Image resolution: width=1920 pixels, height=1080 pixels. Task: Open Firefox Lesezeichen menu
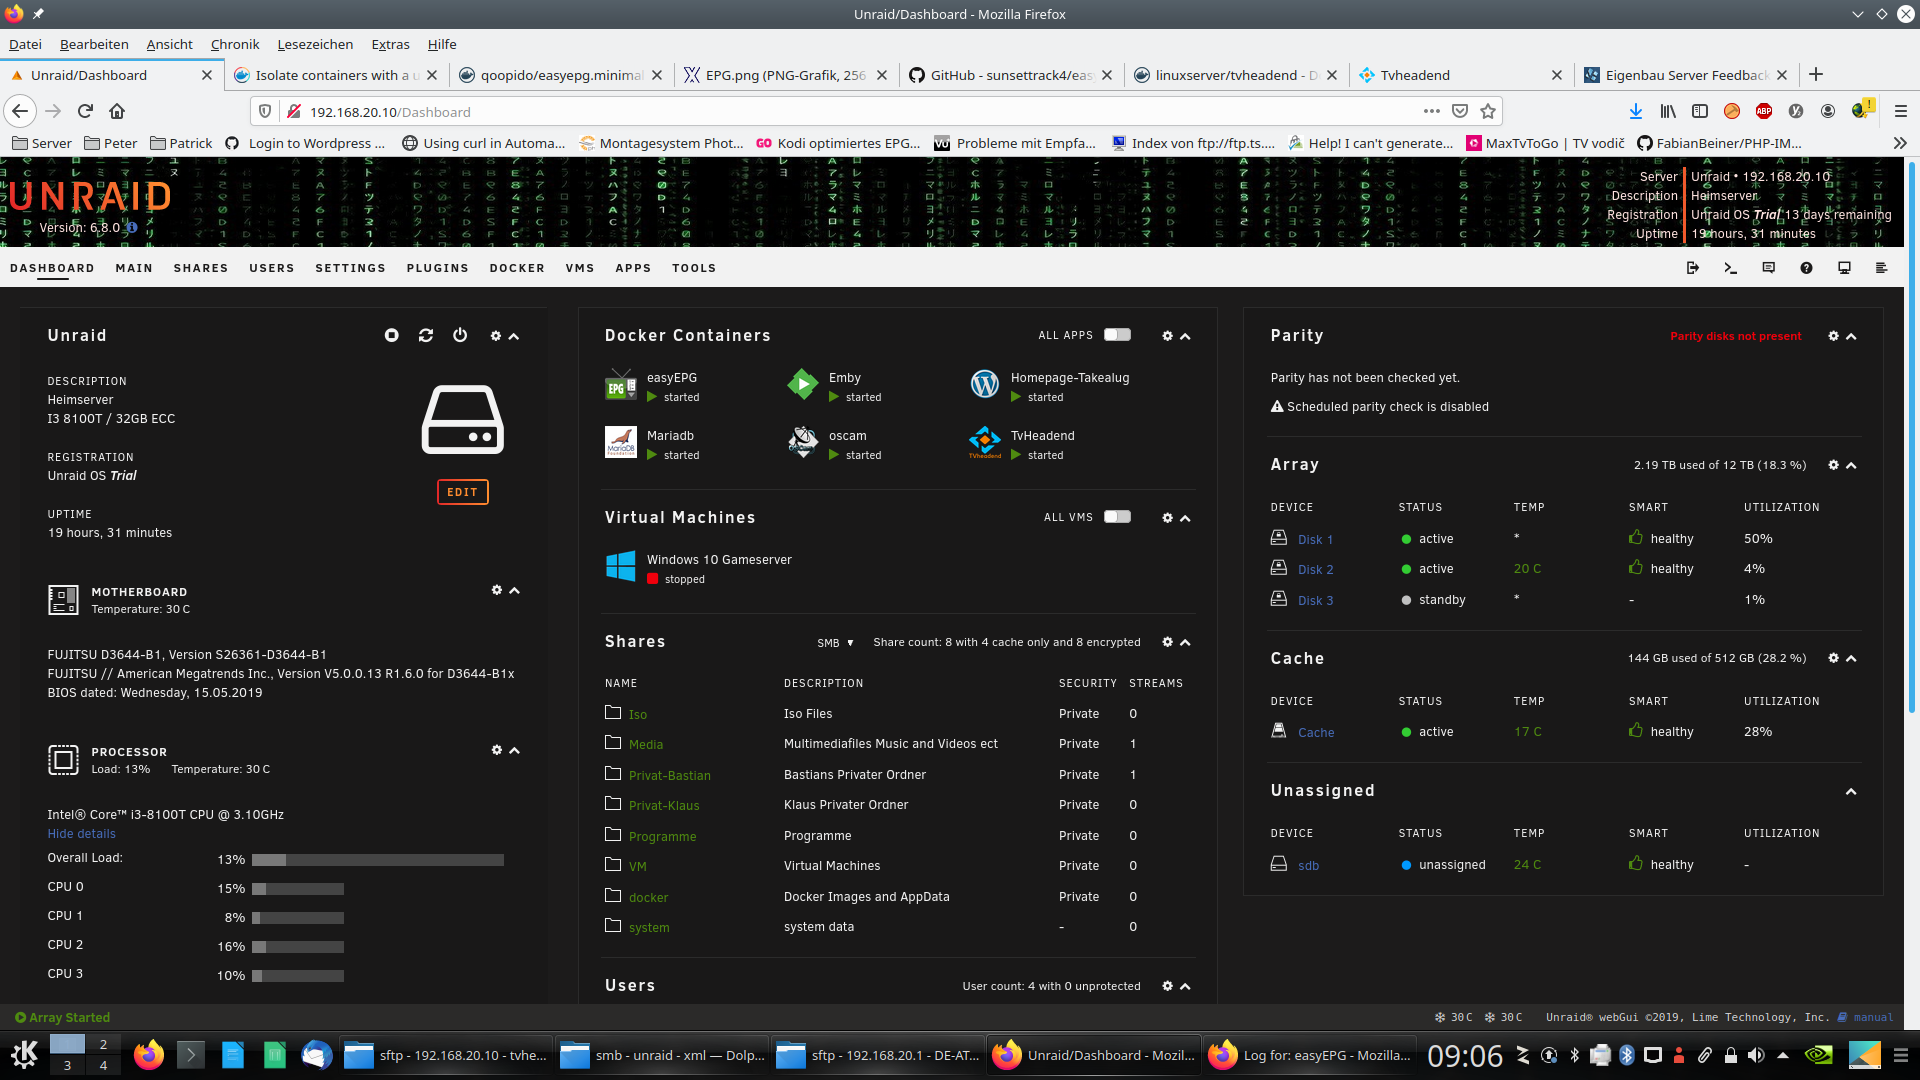315,44
